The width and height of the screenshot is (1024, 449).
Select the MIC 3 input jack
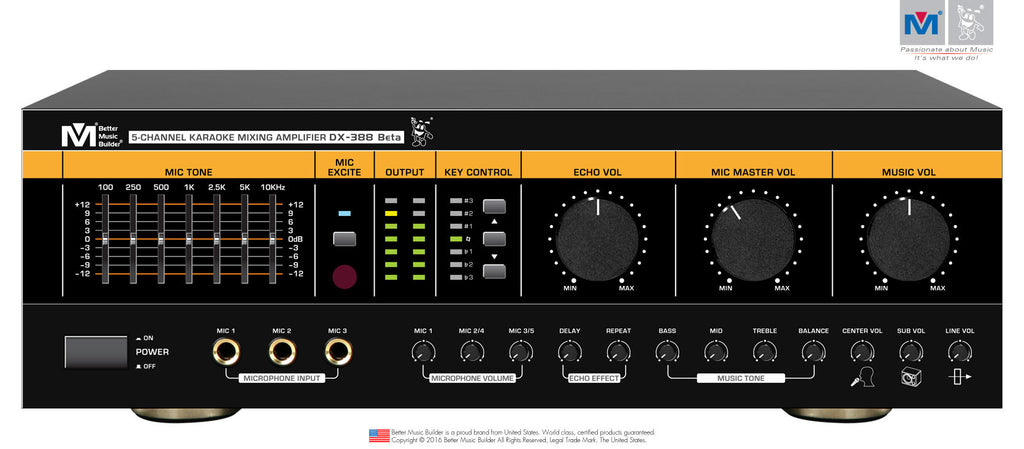[x=338, y=352]
